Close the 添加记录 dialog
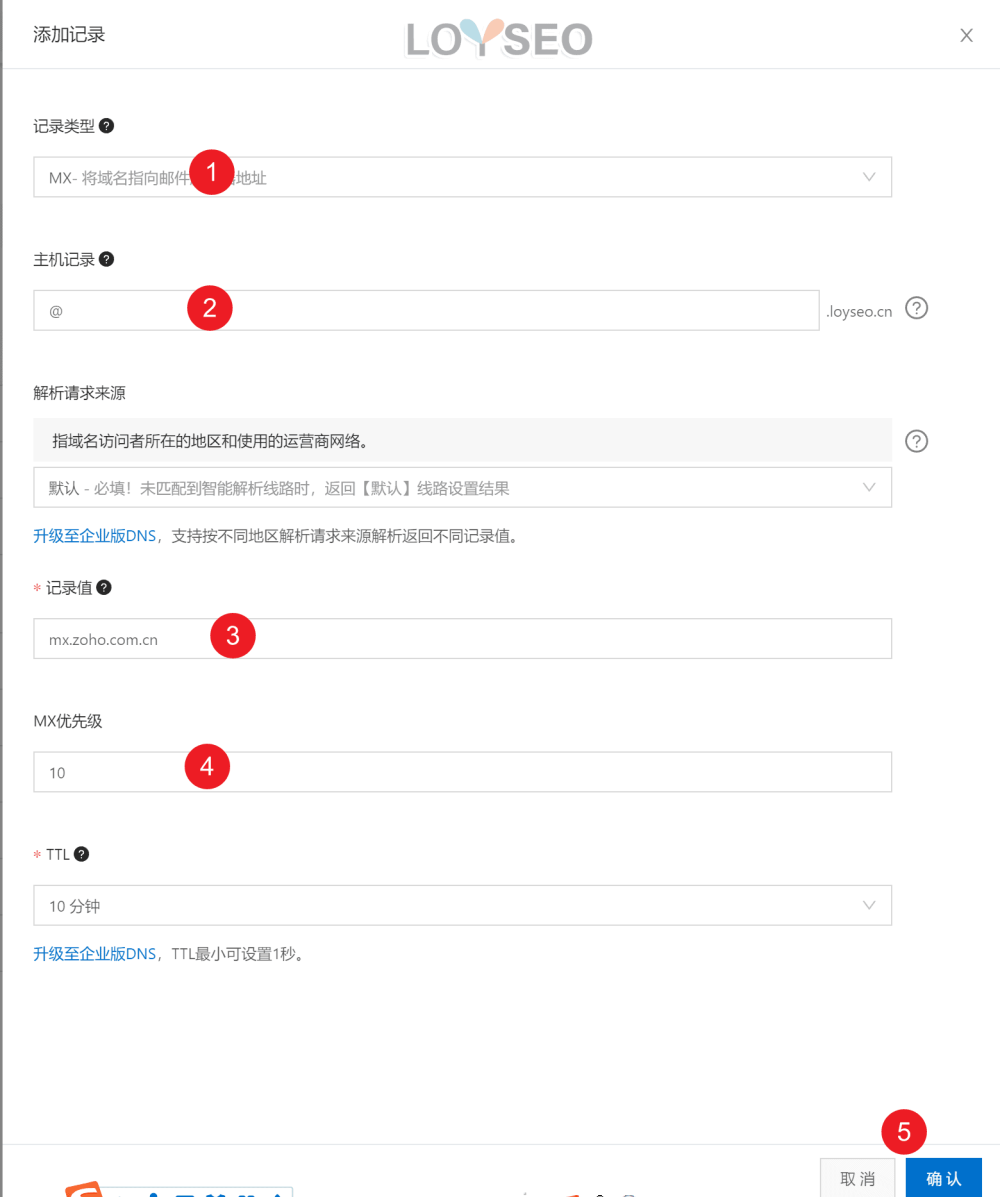 (x=966, y=35)
